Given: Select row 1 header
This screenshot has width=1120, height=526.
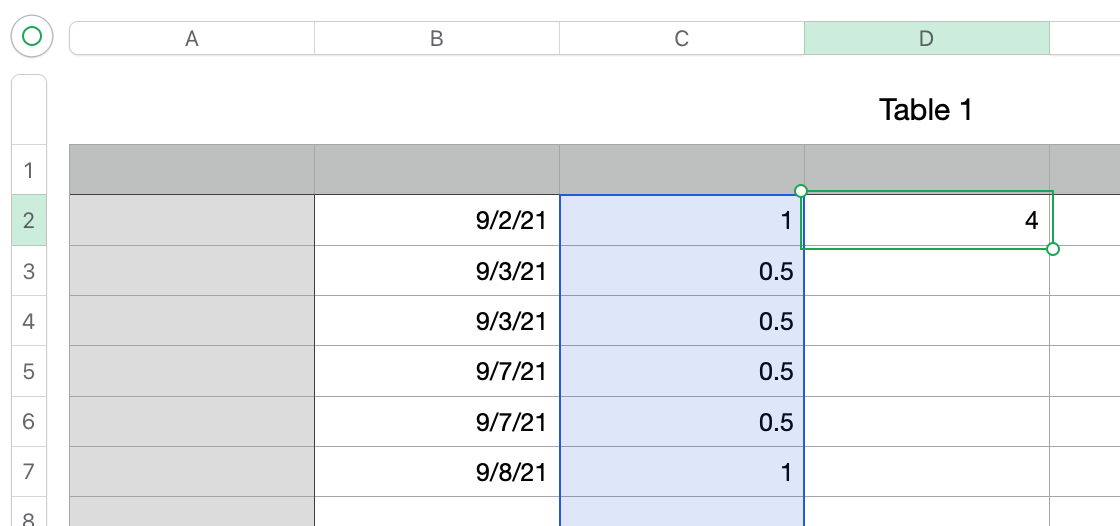Looking at the screenshot, I should [x=29, y=170].
